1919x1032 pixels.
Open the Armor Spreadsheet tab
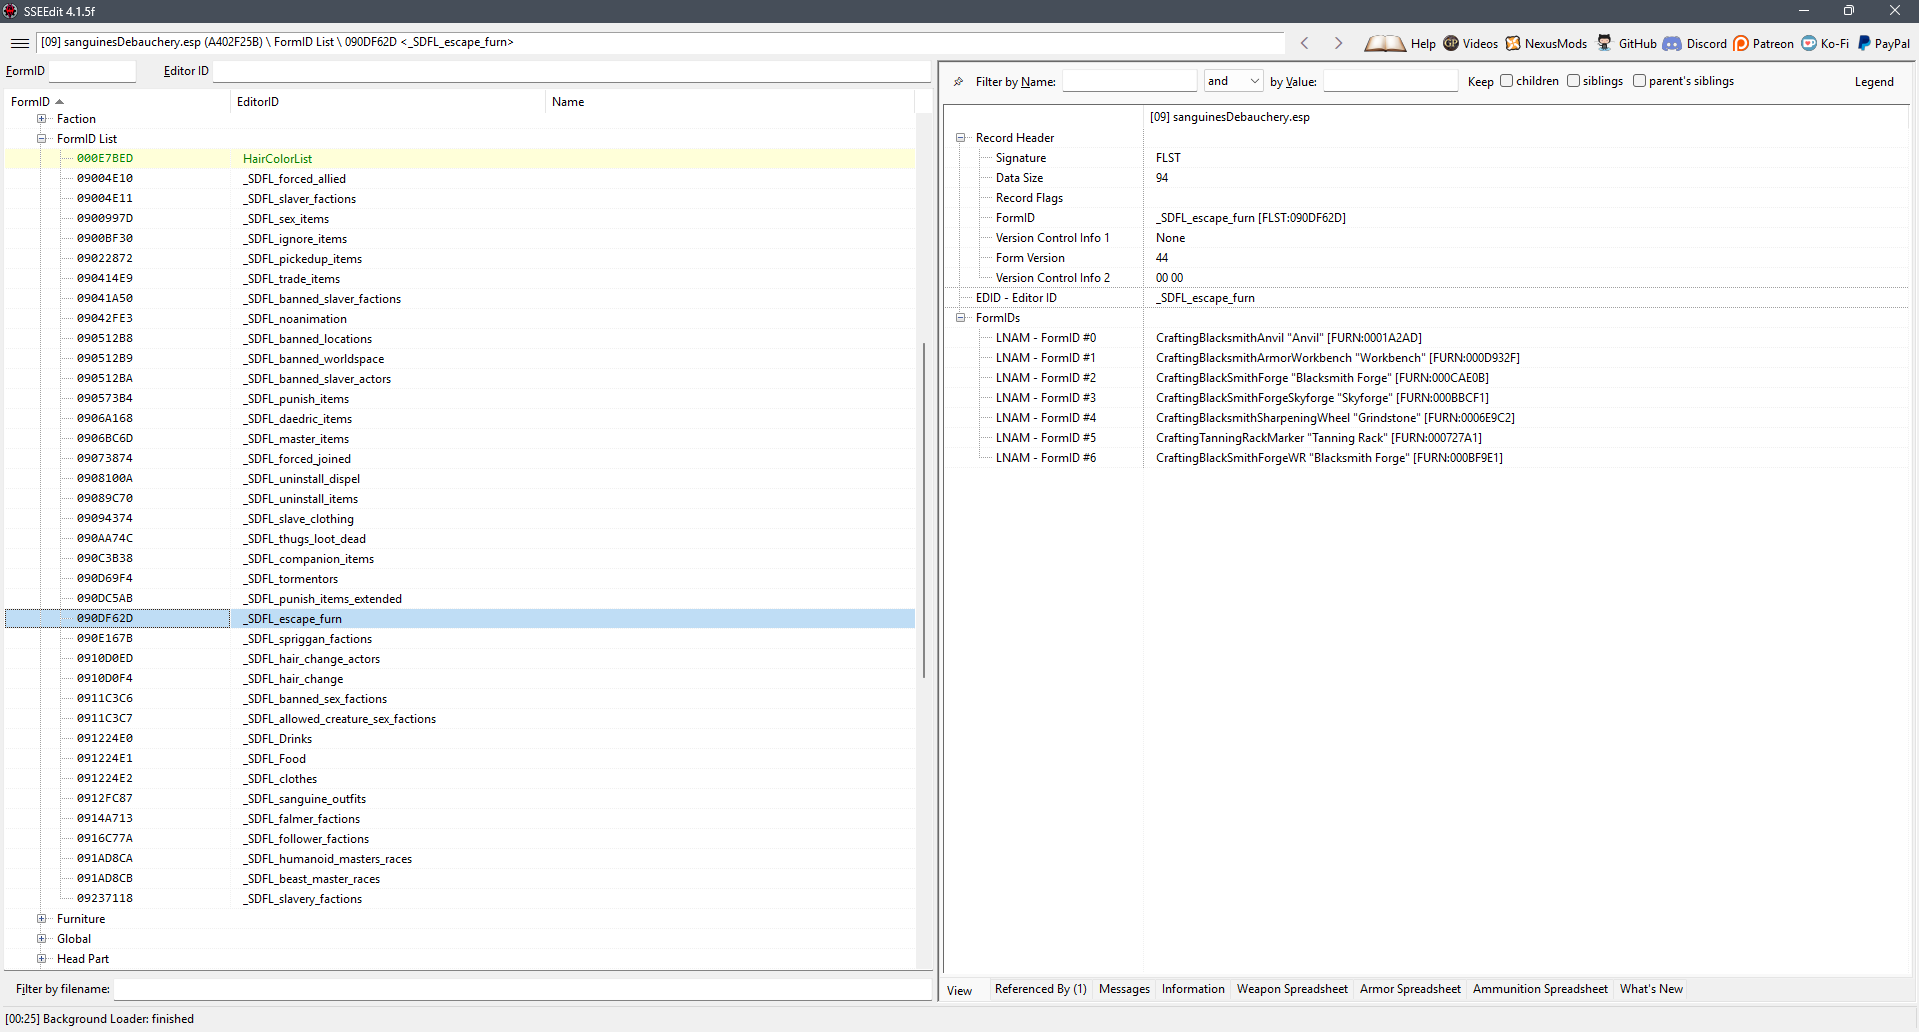tap(1410, 989)
